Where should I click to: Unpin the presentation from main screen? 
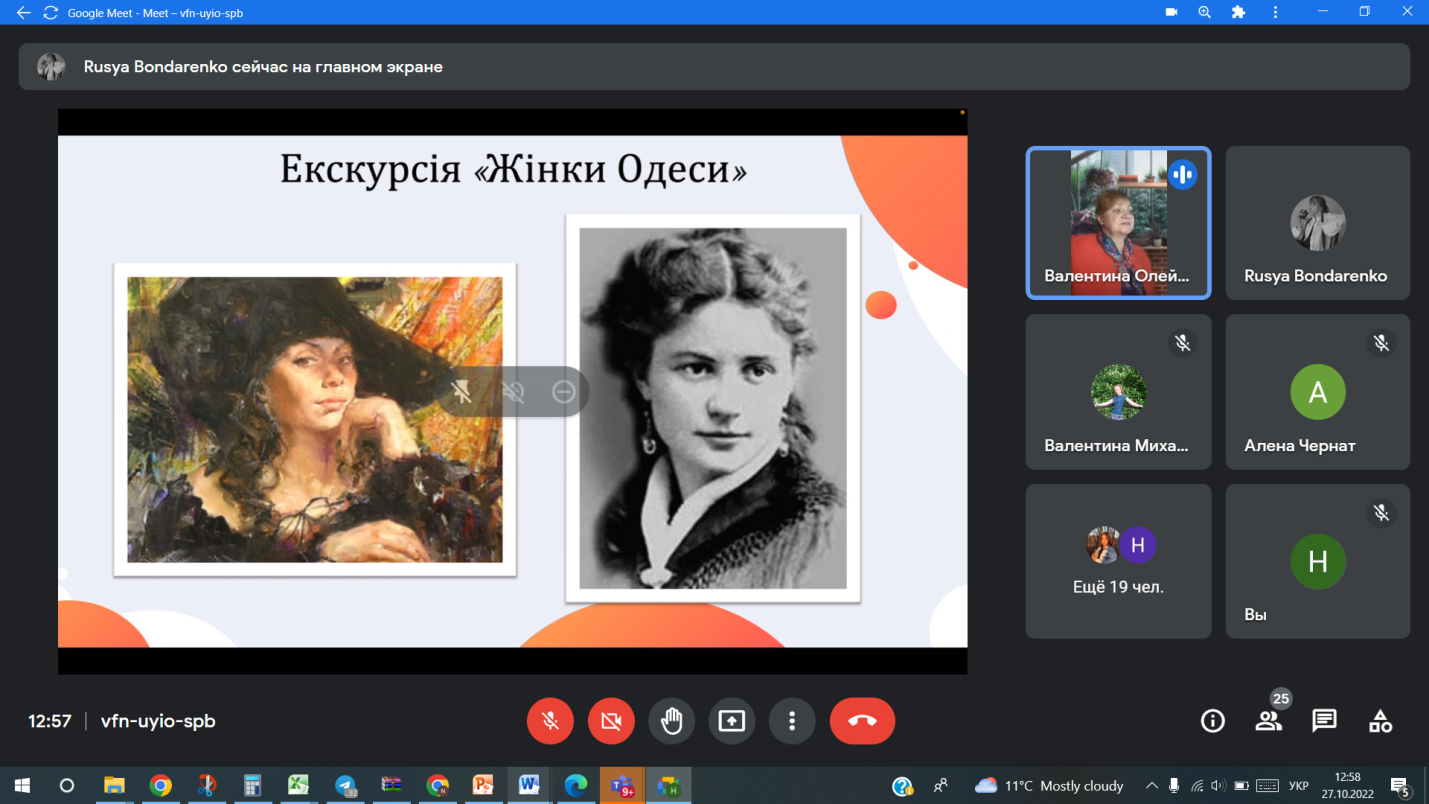pyautogui.click(x=462, y=392)
